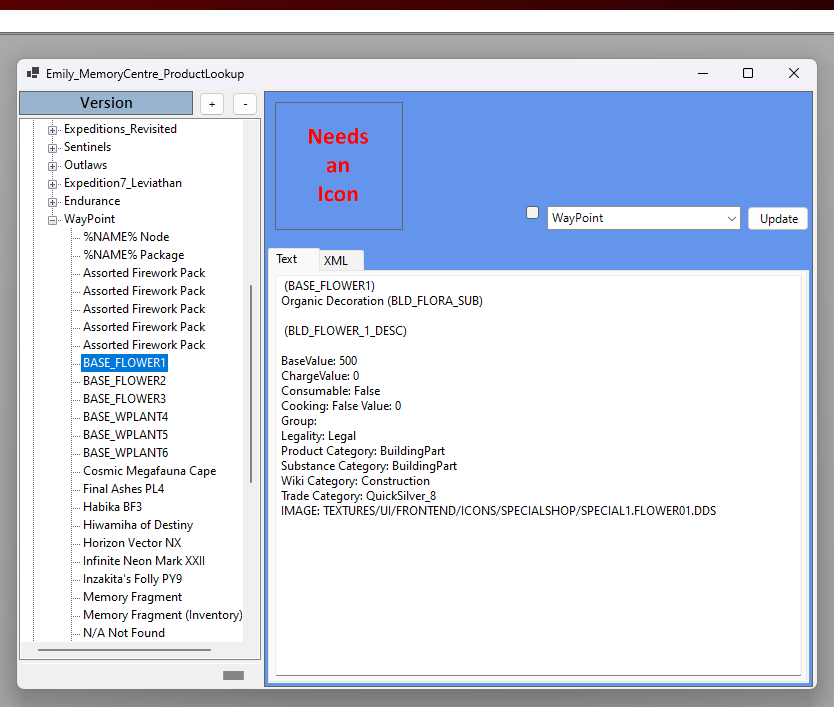Select N/A Not Found item
834x707 pixels.
coord(124,633)
